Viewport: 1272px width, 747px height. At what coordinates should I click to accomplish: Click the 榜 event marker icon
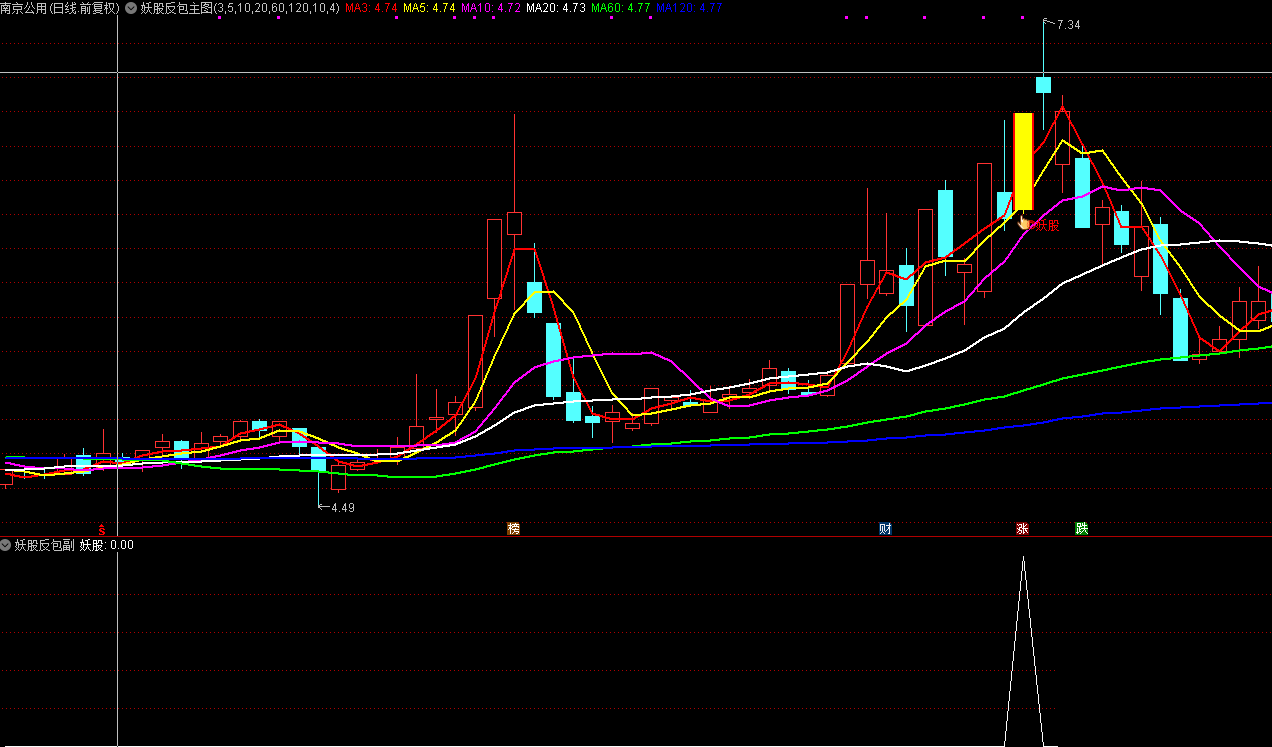coord(514,528)
